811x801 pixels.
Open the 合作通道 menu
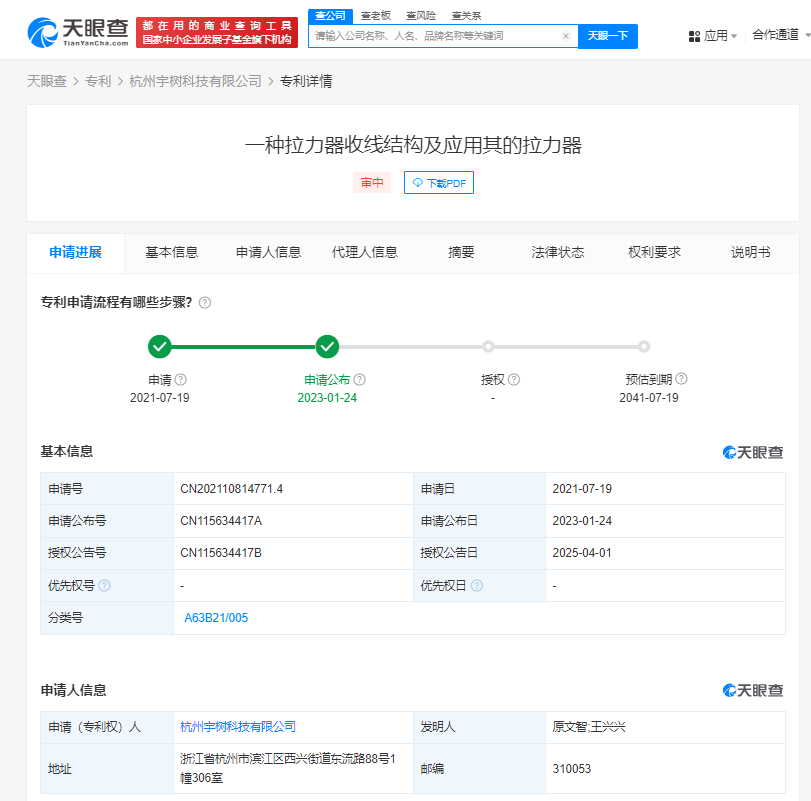click(776, 35)
